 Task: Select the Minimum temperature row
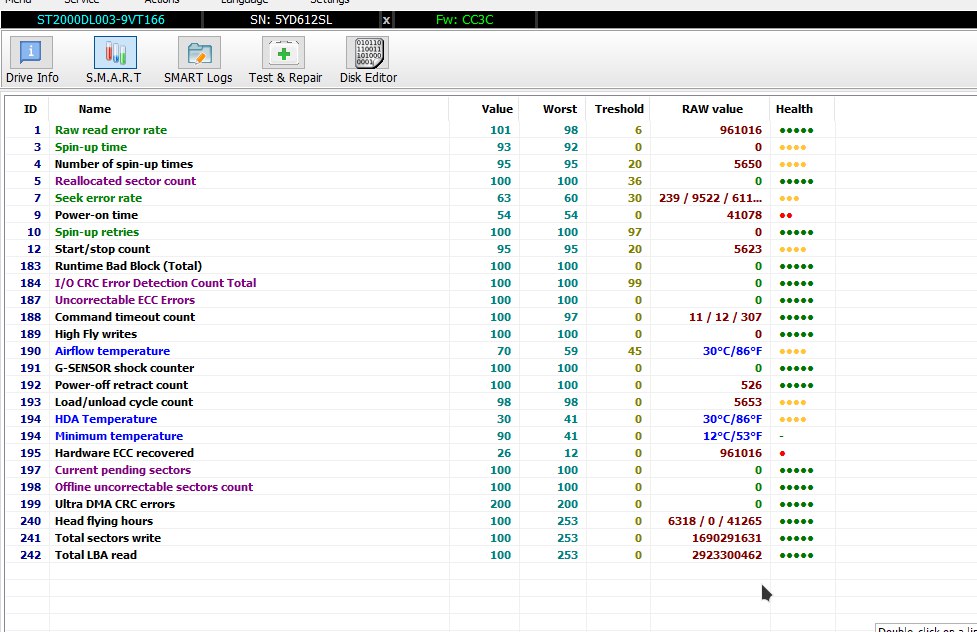click(x=420, y=436)
